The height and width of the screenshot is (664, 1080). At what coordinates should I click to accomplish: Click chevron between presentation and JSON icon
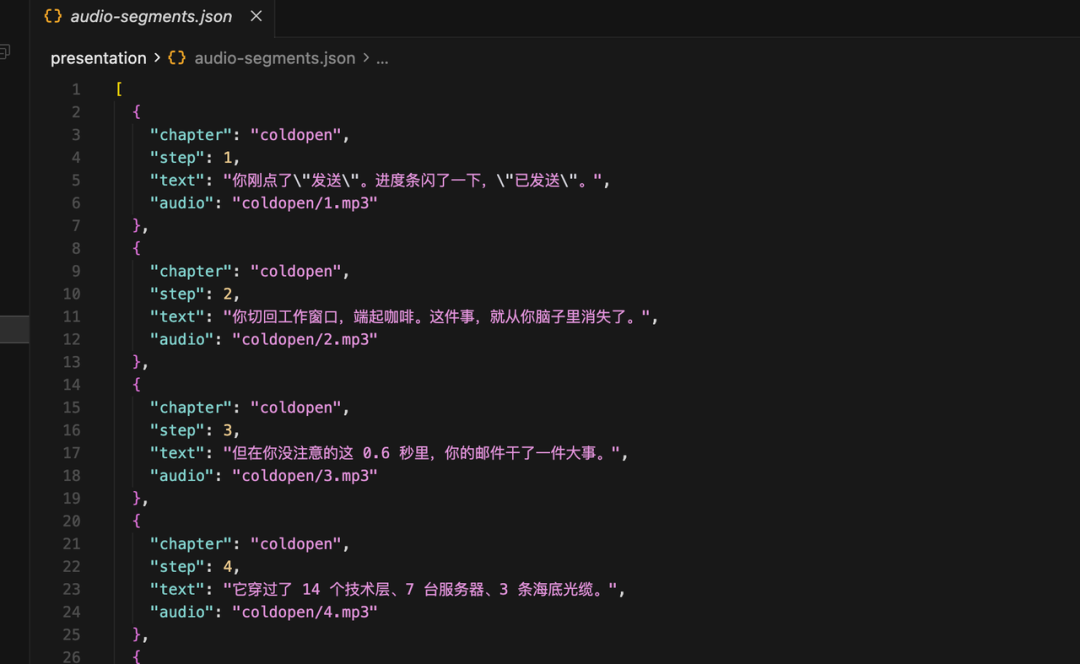[157, 58]
